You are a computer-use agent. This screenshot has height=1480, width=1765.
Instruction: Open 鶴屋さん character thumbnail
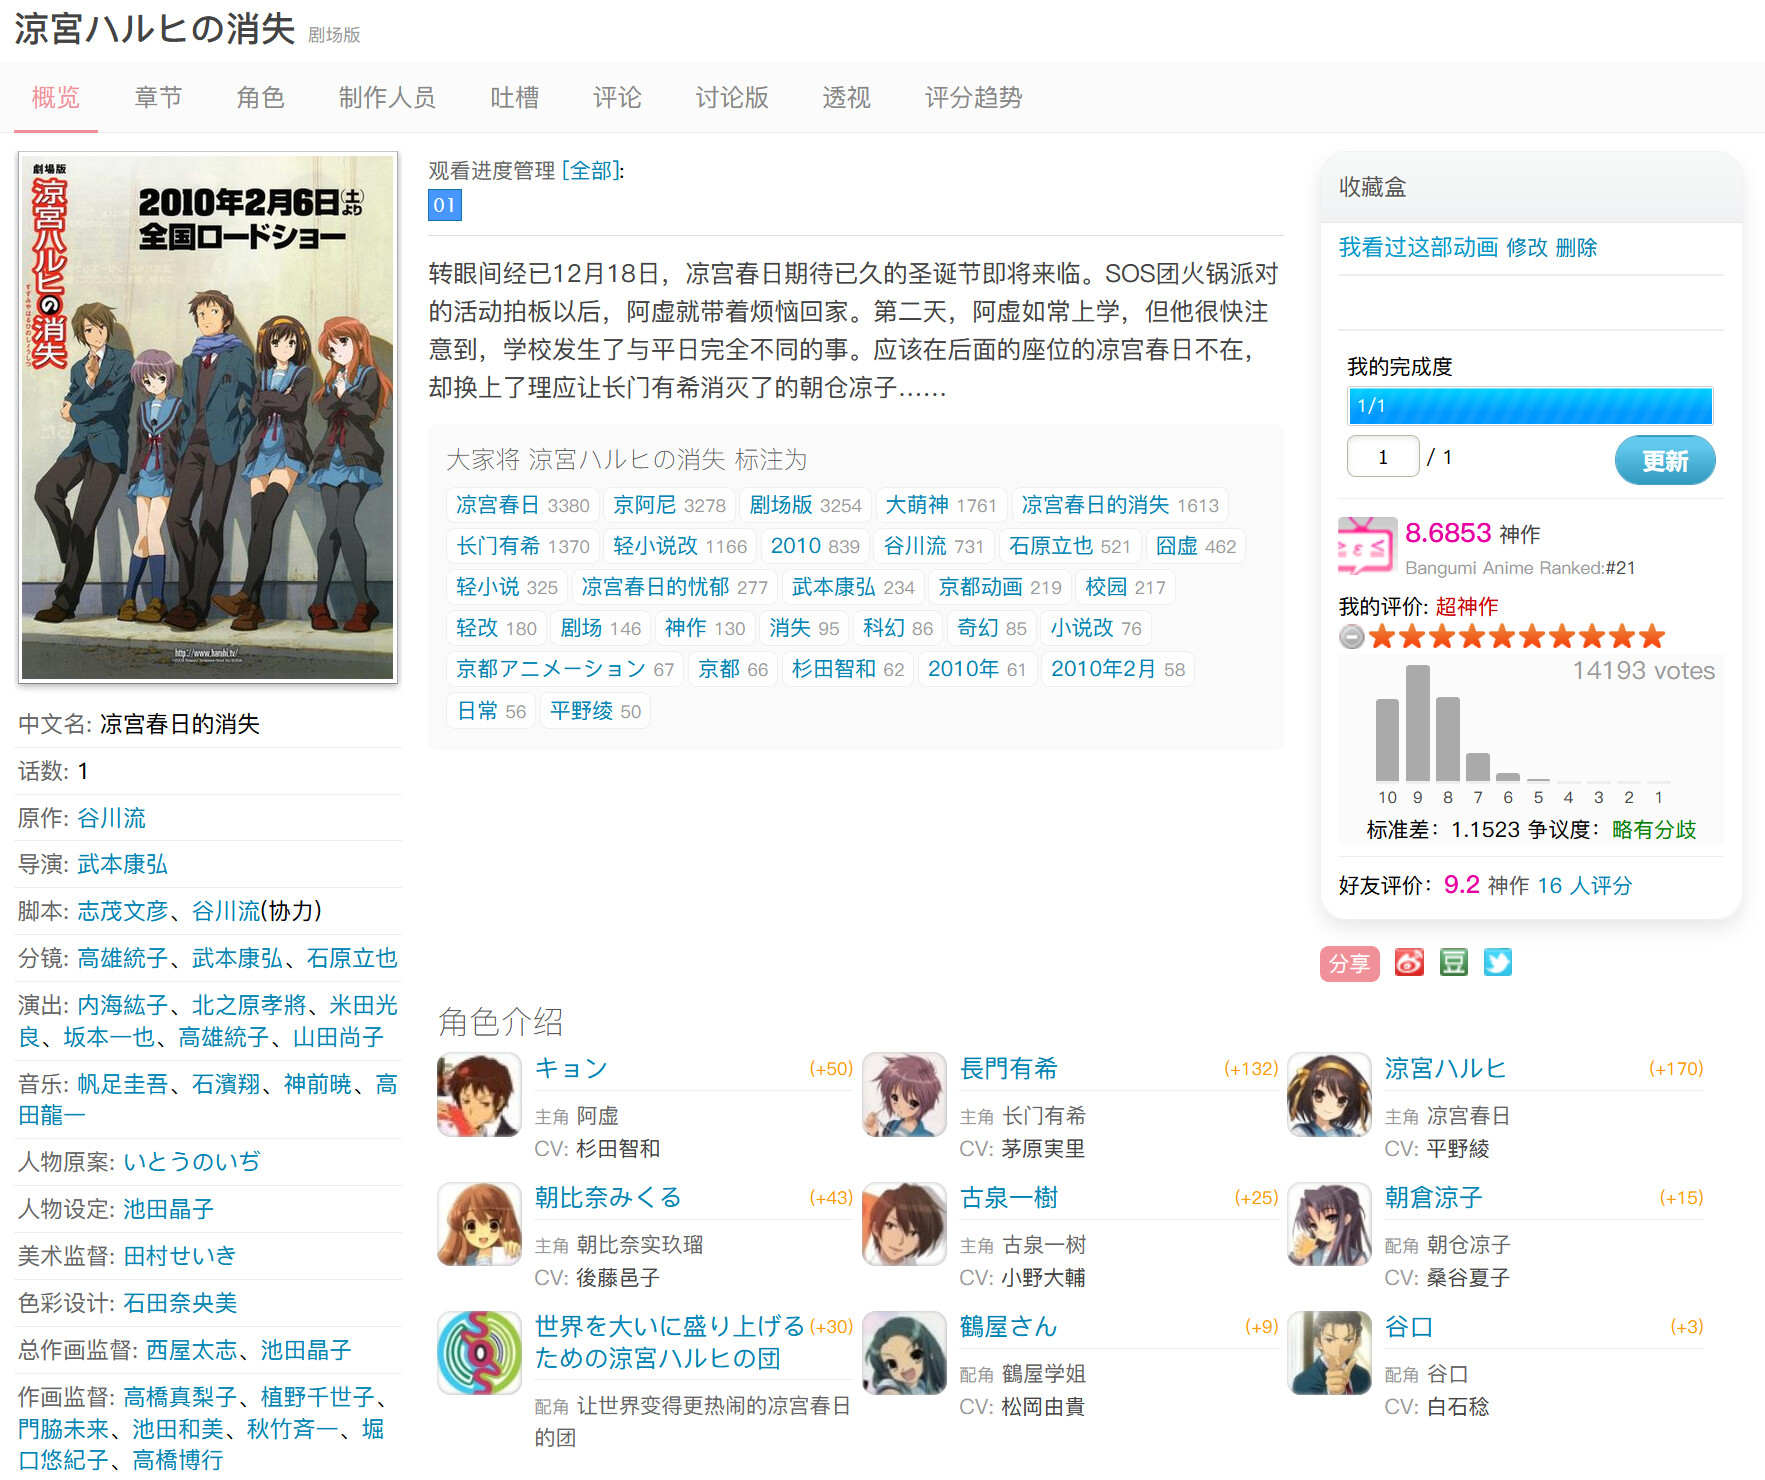click(x=904, y=1353)
